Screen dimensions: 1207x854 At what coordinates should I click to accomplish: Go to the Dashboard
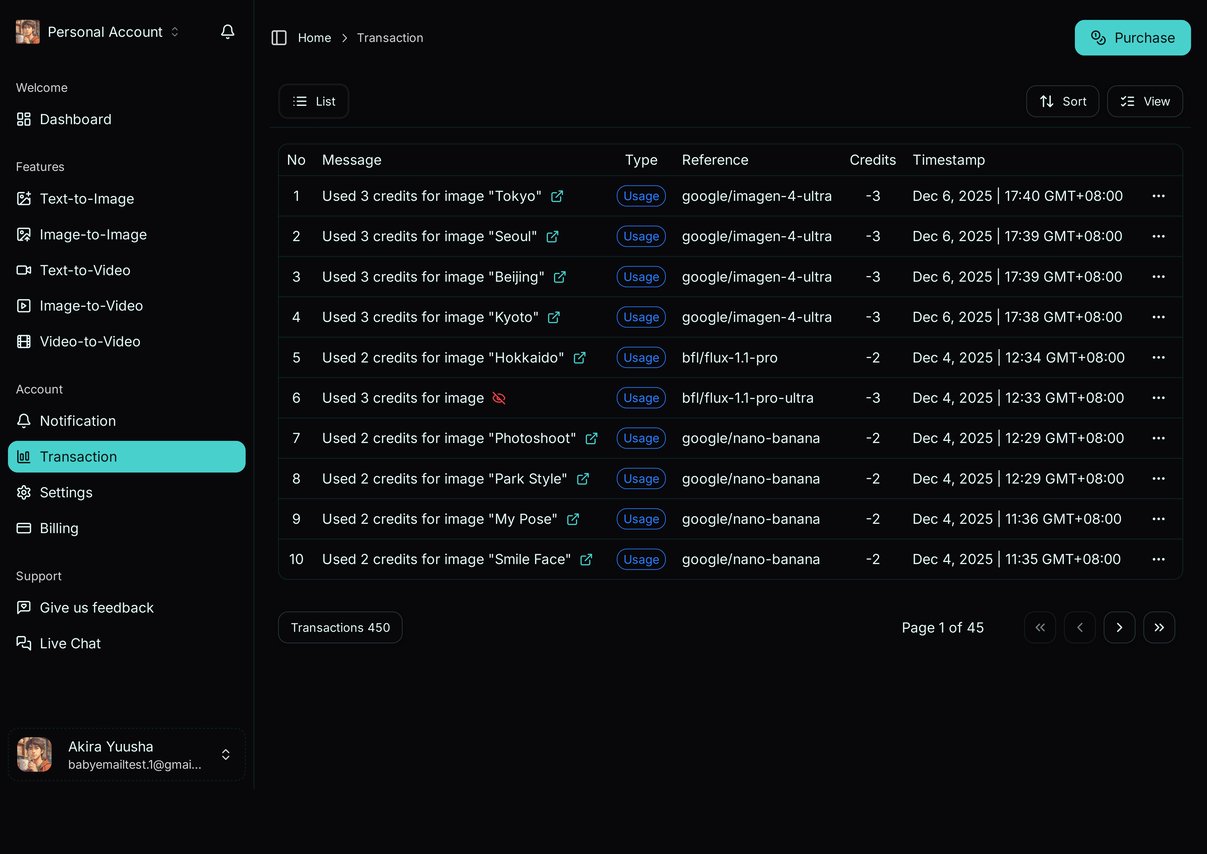coord(75,119)
